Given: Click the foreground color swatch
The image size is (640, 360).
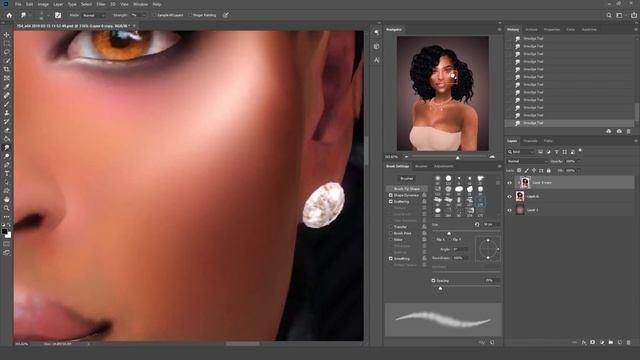Looking at the screenshot, I should tap(4, 232).
